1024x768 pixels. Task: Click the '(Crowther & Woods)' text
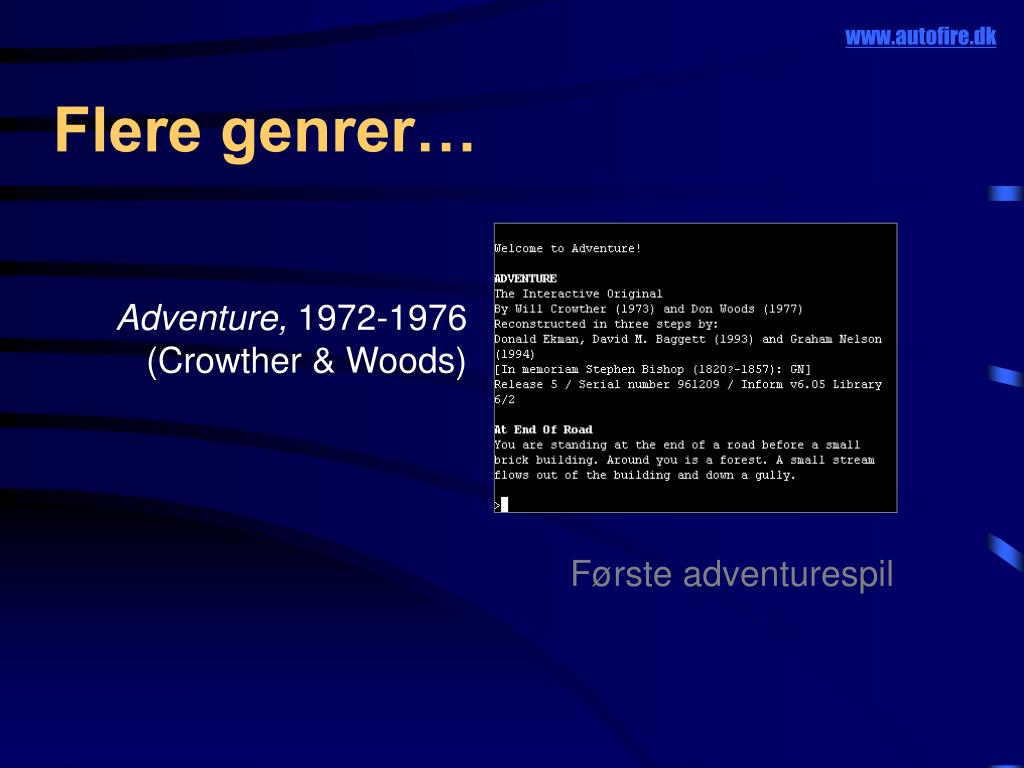[307, 360]
